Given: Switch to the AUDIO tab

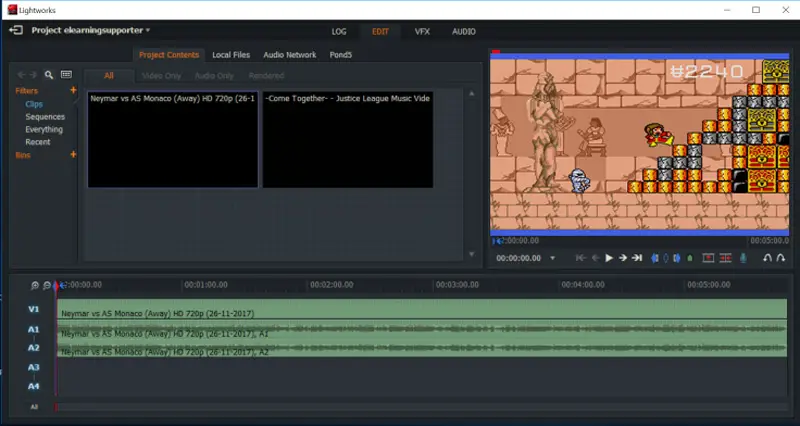Looking at the screenshot, I should [x=463, y=32].
